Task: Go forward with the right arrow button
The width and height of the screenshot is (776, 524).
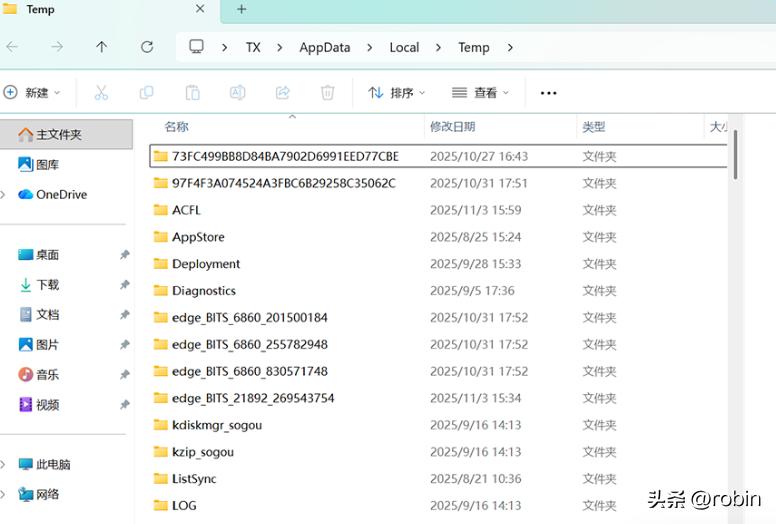Action: (x=57, y=47)
